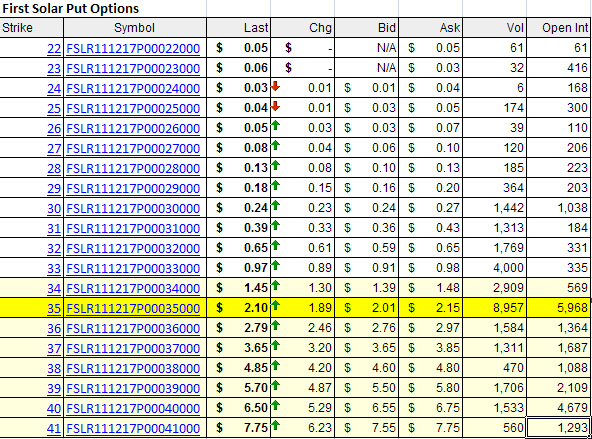Select open interest cell 4,679
Image resolution: width=592 pixels, height=439 pixels.
pyautogui.click(x=559, y=408)
